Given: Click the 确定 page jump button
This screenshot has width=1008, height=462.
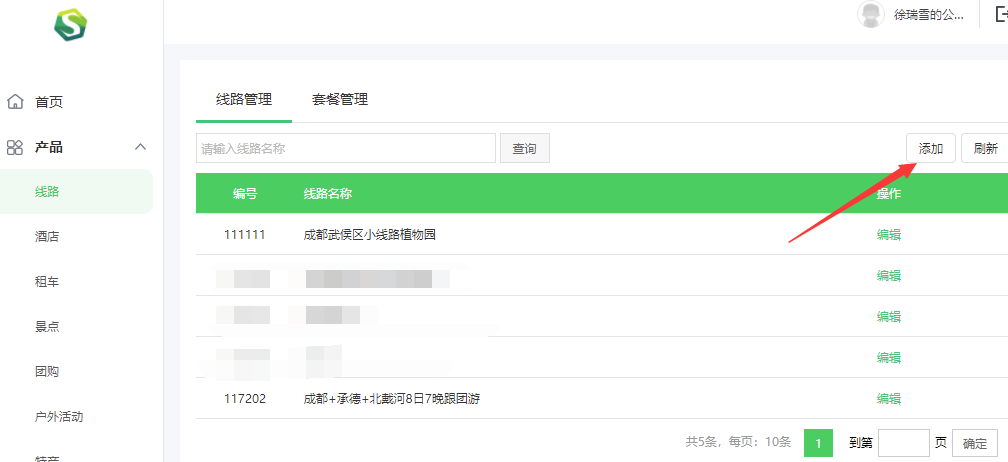Looking at the screenshot, I should pyautogui.click(x=974, y=444).
